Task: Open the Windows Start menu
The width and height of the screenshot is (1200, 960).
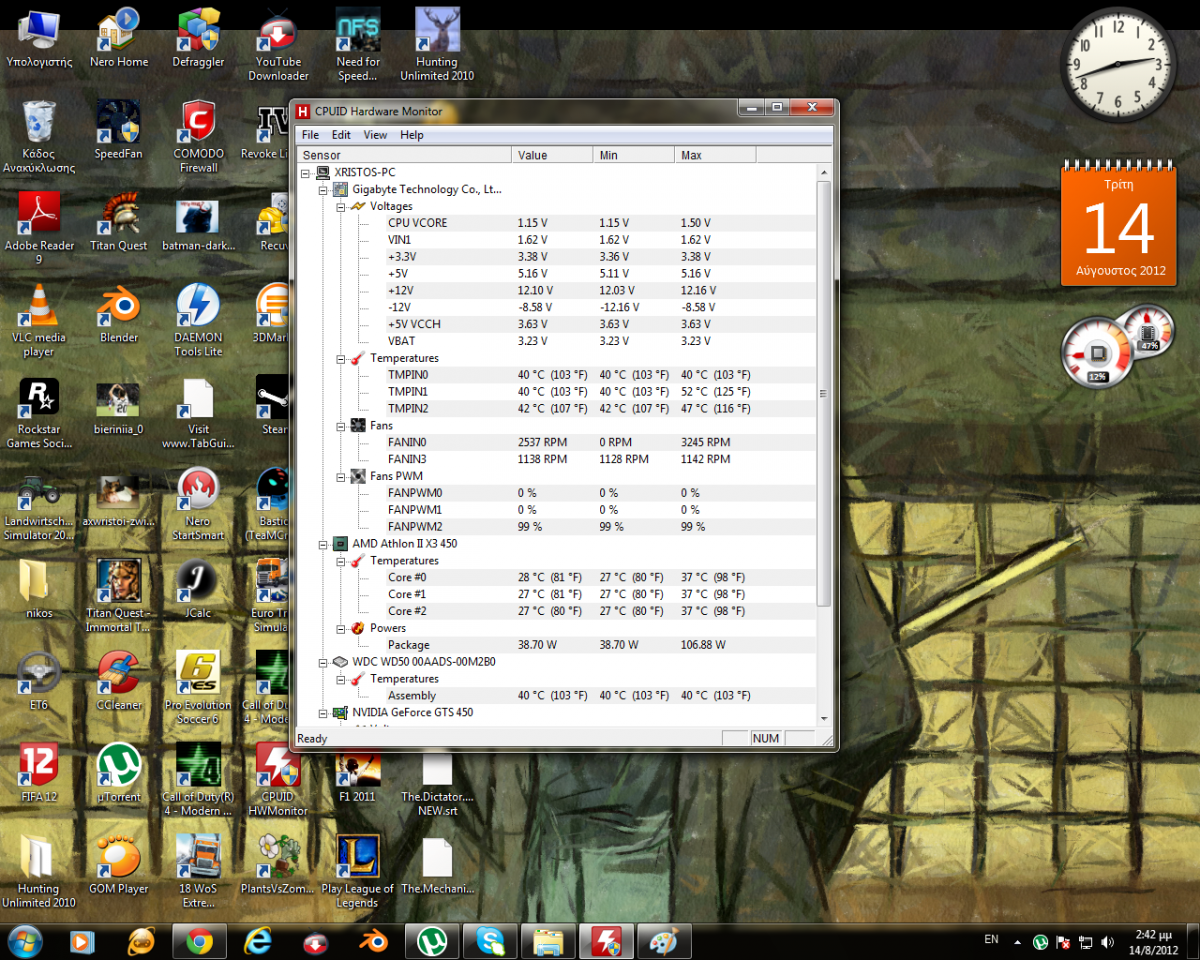Action: tap(25, 941)
